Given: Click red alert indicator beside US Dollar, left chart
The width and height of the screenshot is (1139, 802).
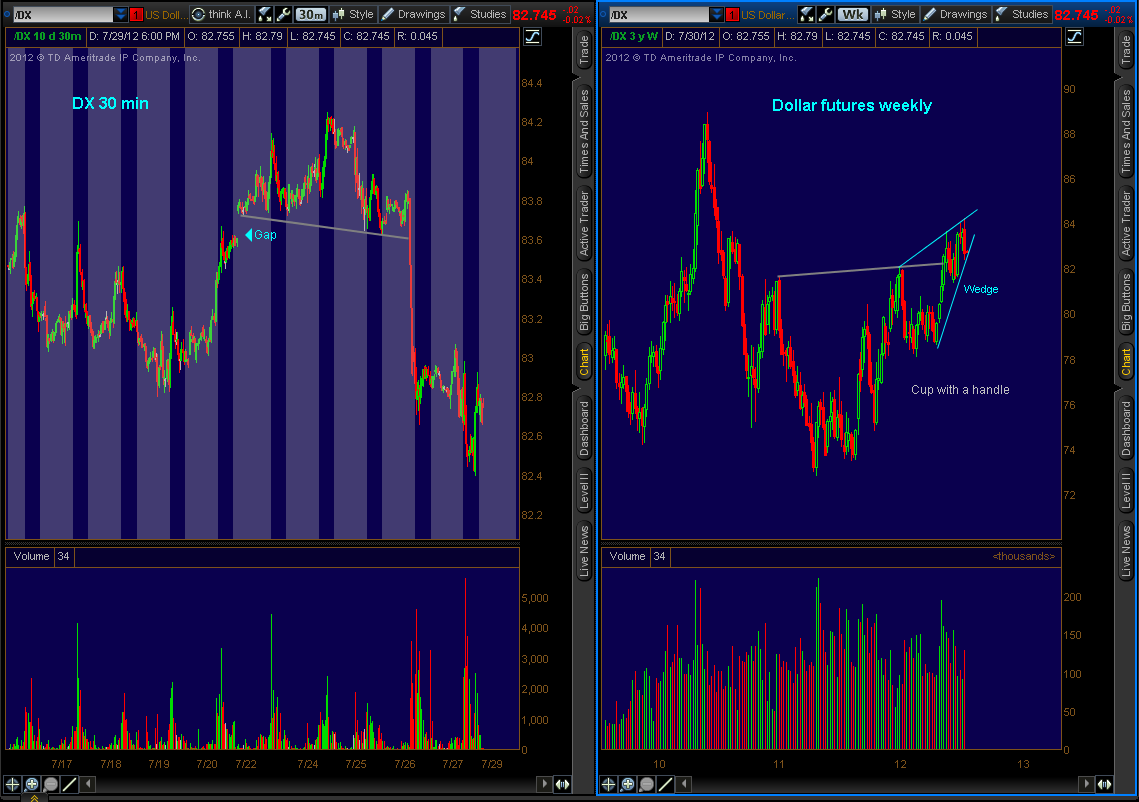Looking at the screenshot, I should (x=137, y=15).
